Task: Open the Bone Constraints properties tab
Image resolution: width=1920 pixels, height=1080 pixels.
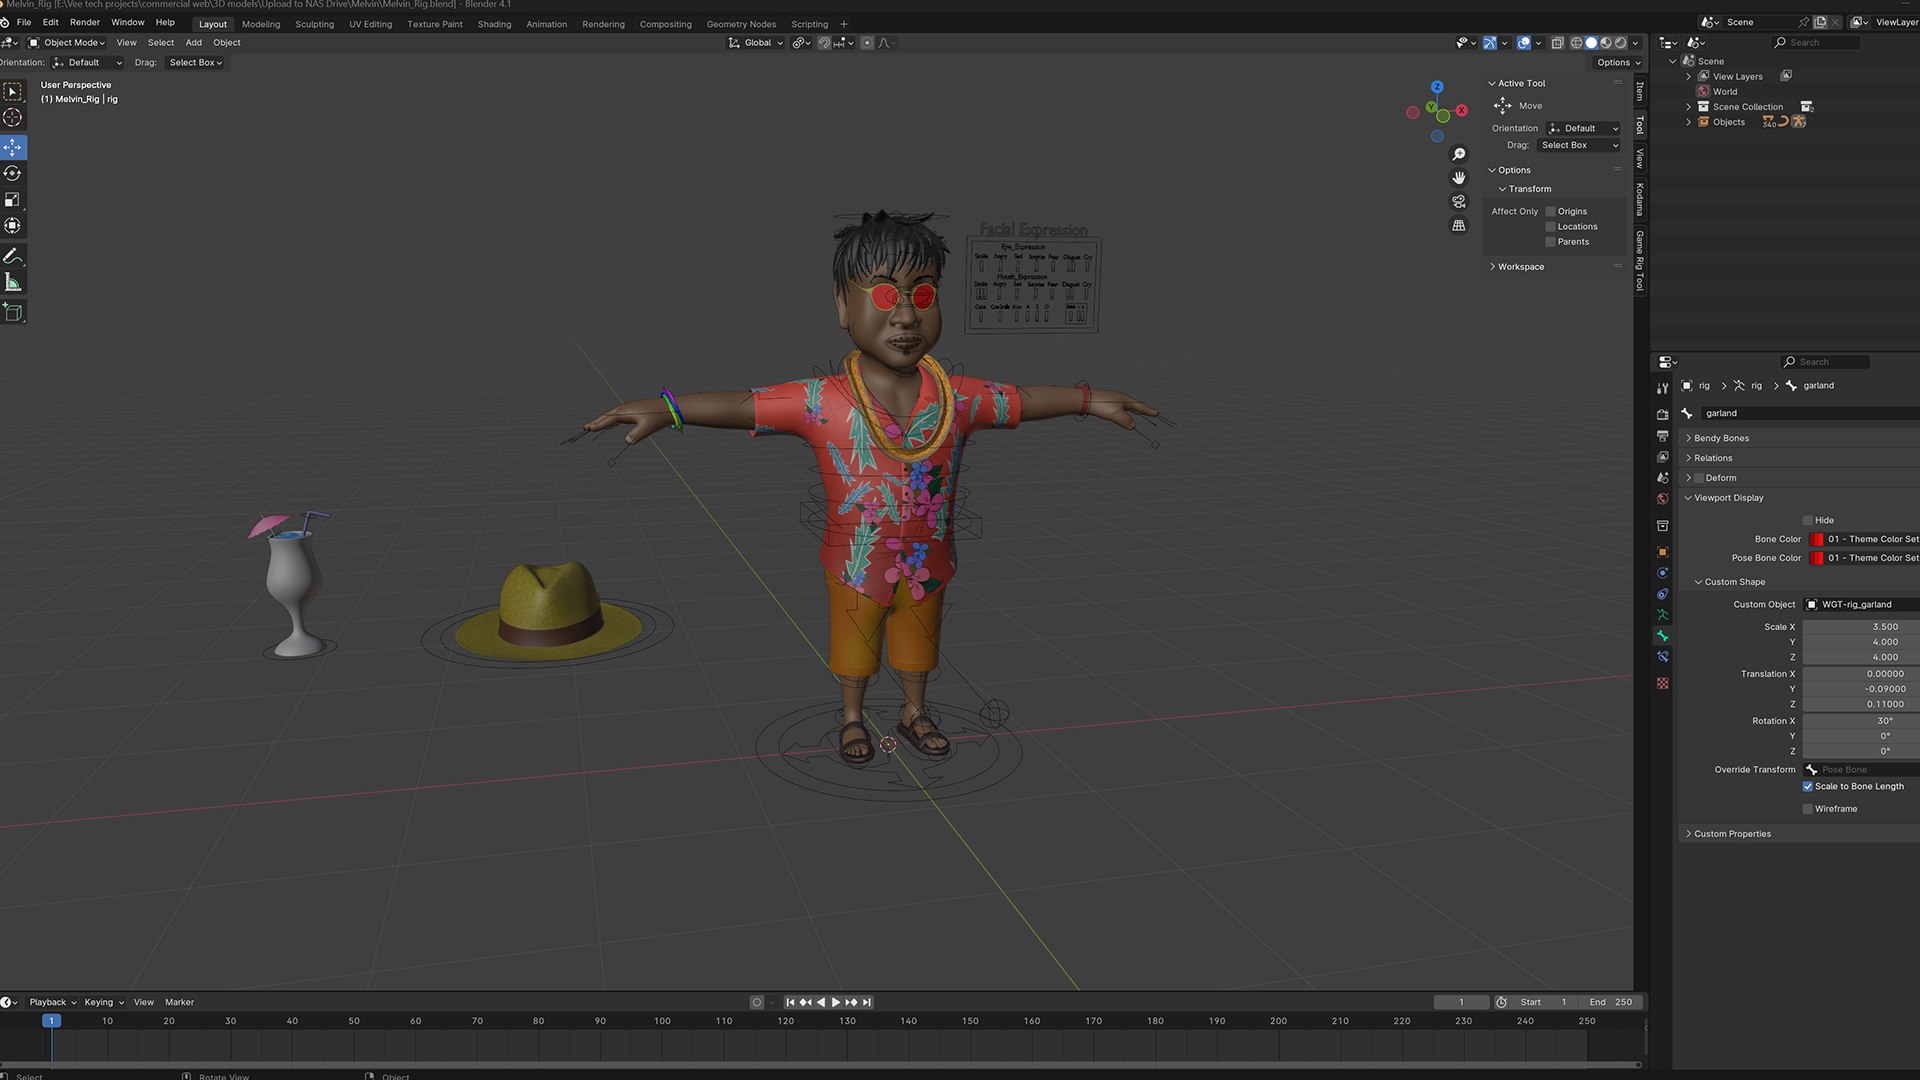Action: tap(1662, 657)
